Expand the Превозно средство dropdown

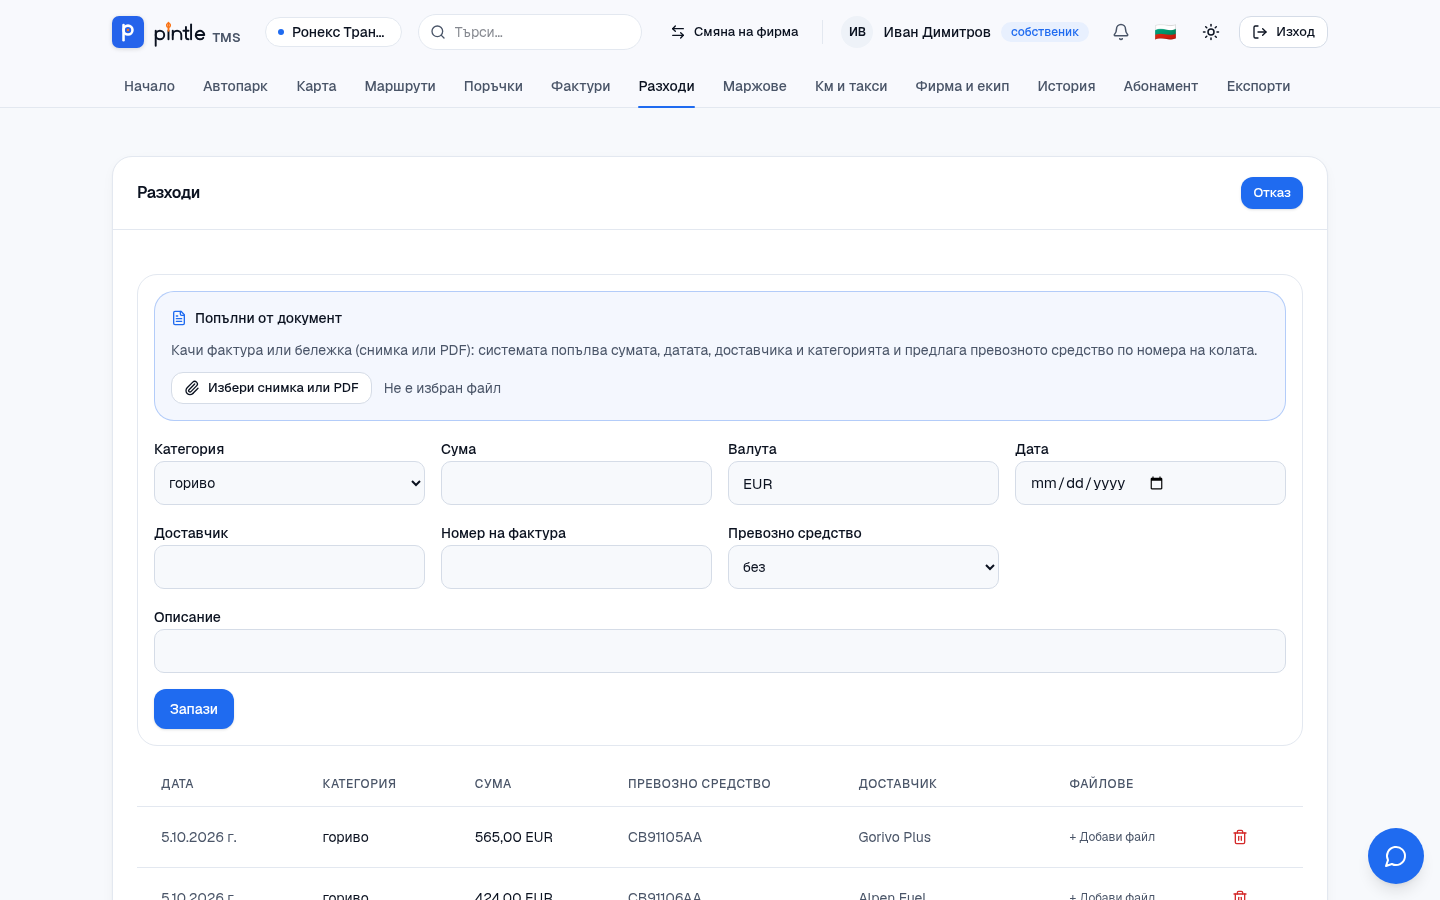click(x=863, y=567)
